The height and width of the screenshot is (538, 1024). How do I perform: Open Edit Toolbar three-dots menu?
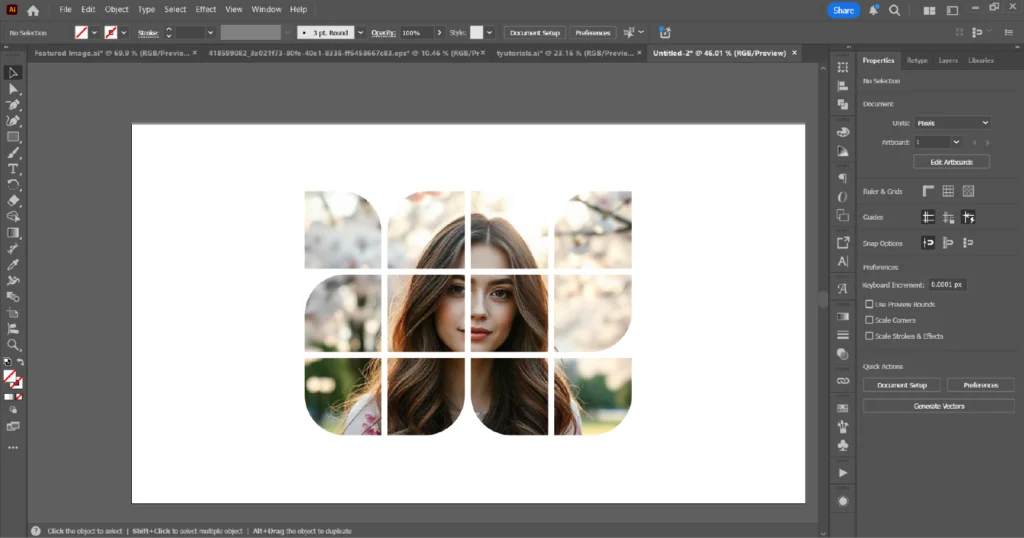[x=13, y=448]
